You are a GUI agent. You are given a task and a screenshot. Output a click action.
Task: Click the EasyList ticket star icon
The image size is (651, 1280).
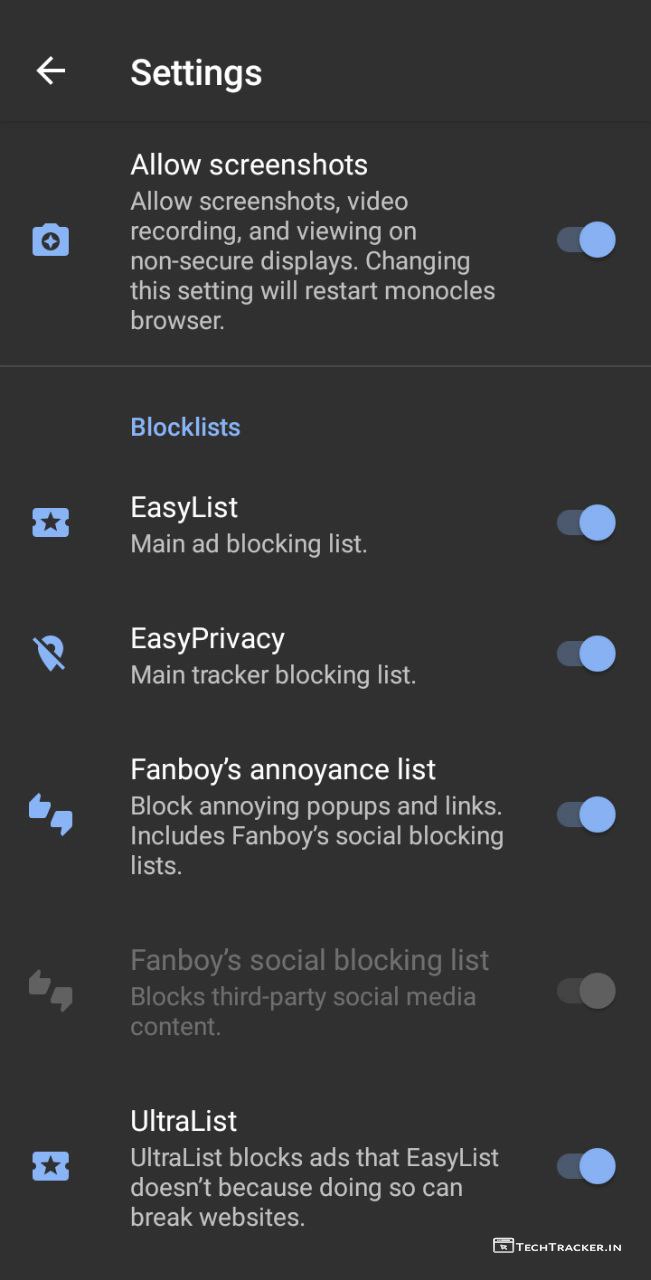point(50,523)
